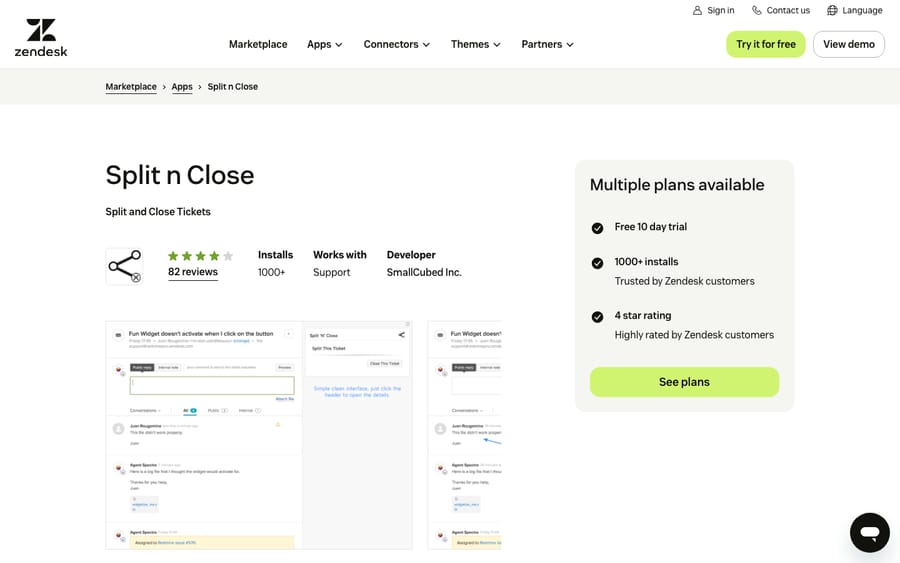Expand the Themes dropdown menu
The height and width of the screenshot is (563, 900).
476,44
